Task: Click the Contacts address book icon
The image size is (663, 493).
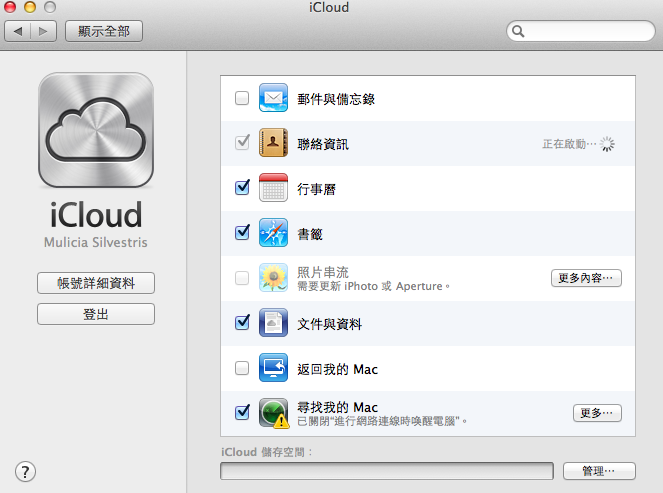Action: point(273,142)
